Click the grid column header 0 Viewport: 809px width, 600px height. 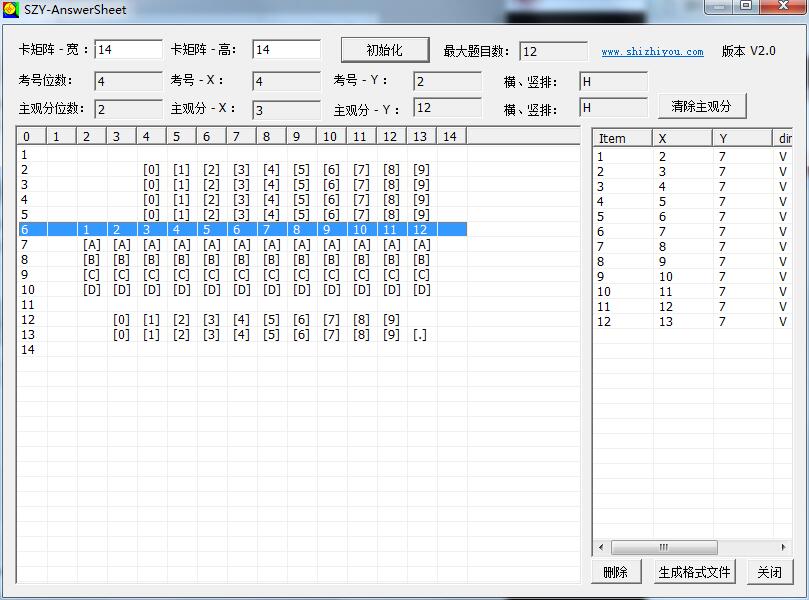(31, 136)
